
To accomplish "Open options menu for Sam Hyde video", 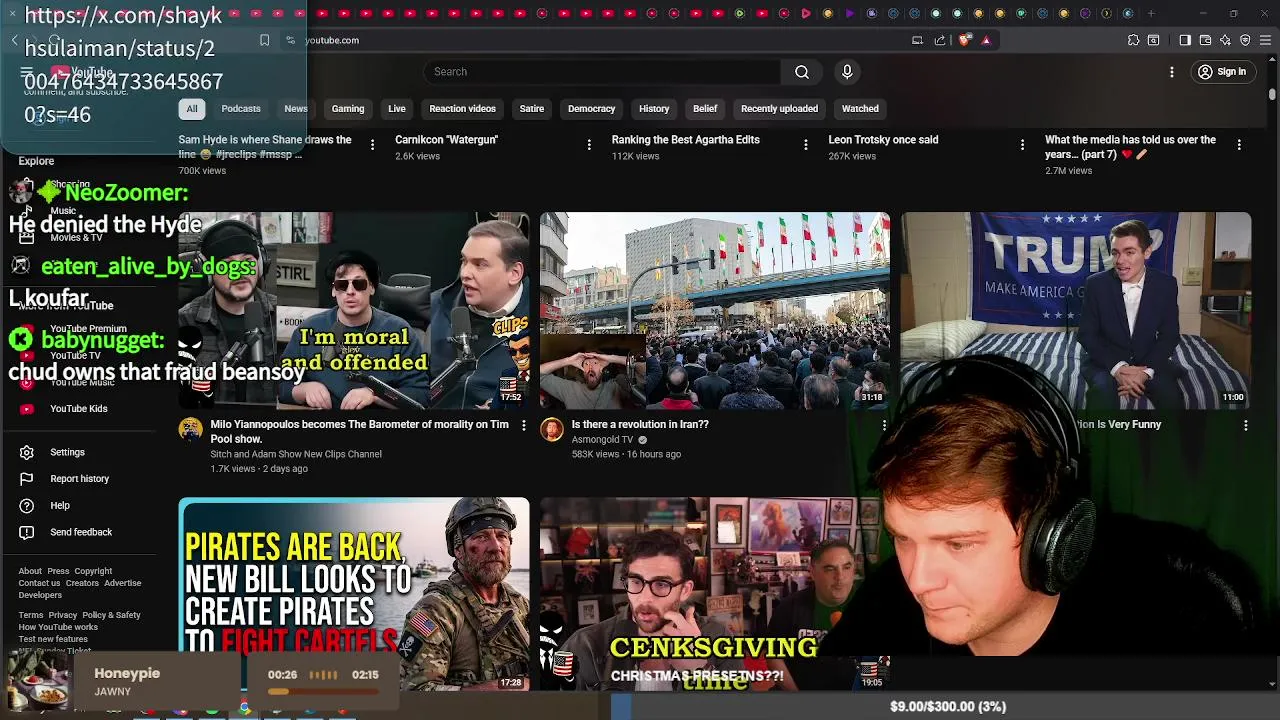I will 372,145.
